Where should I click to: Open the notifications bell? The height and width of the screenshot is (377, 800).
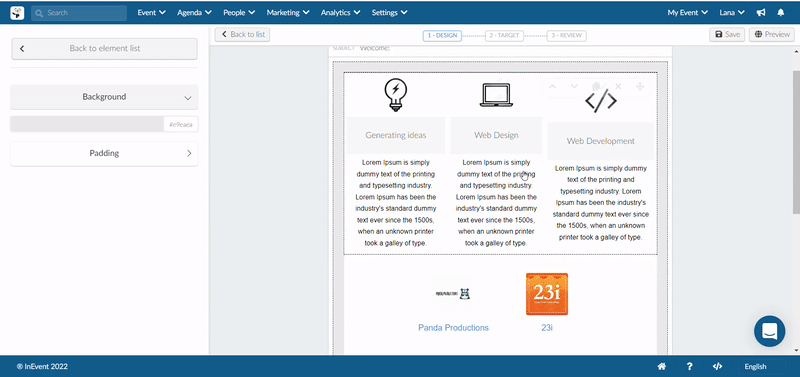pyautogui.click(x=781, y=13)
